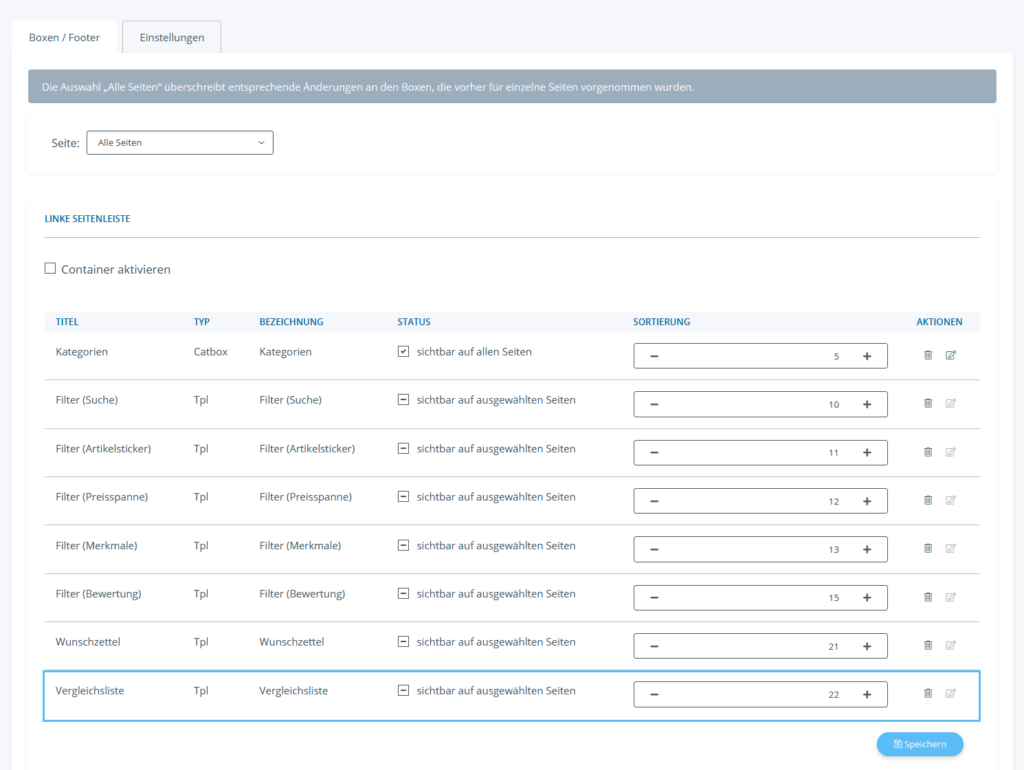Open the Seite dropdown showing Alle Seiten
The width and height of the screenshot is (1024, 770).
click(180, 143)
